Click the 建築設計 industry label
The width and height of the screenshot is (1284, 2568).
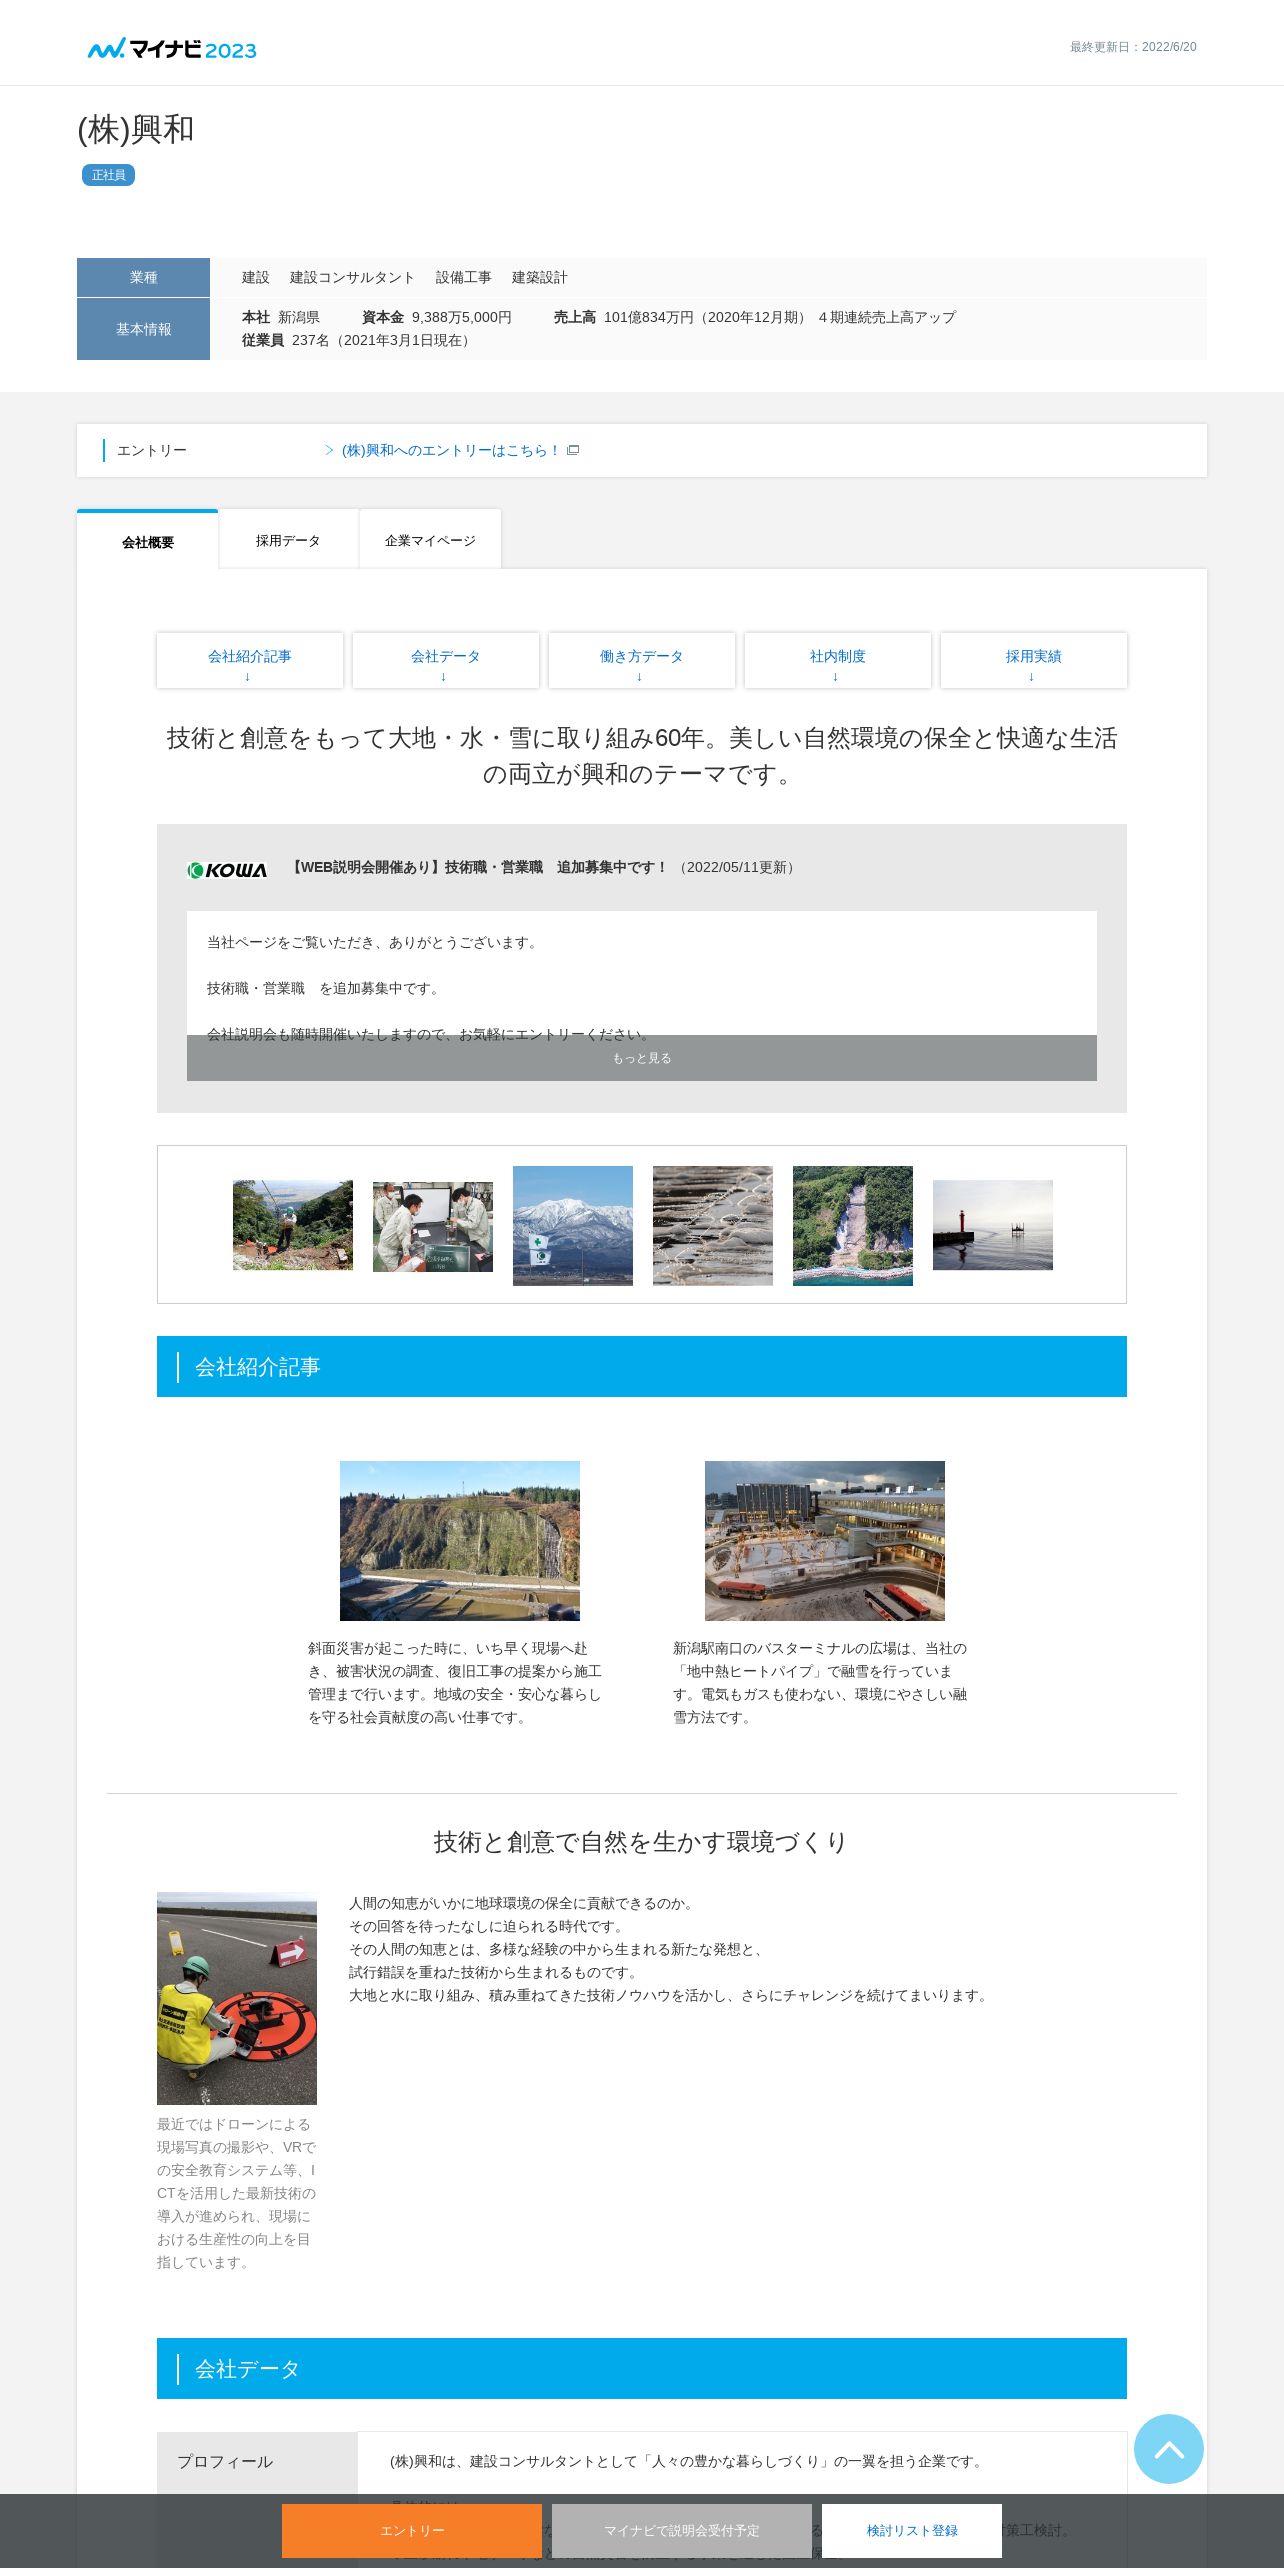pyautogui.click(x=540, y=277)
